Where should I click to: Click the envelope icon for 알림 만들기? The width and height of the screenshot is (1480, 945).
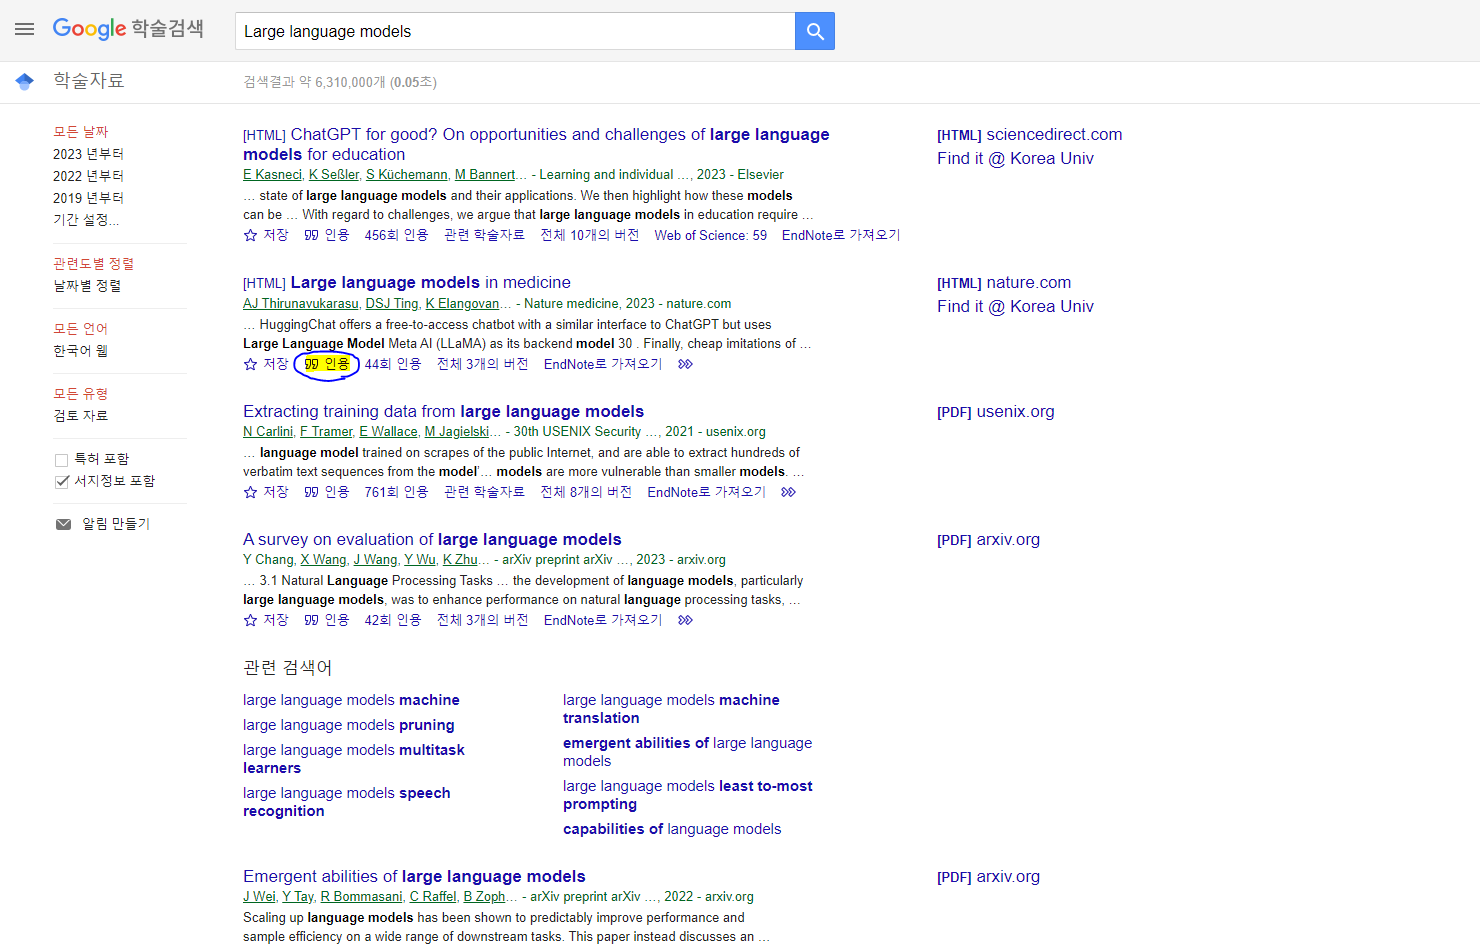point(63,524)
